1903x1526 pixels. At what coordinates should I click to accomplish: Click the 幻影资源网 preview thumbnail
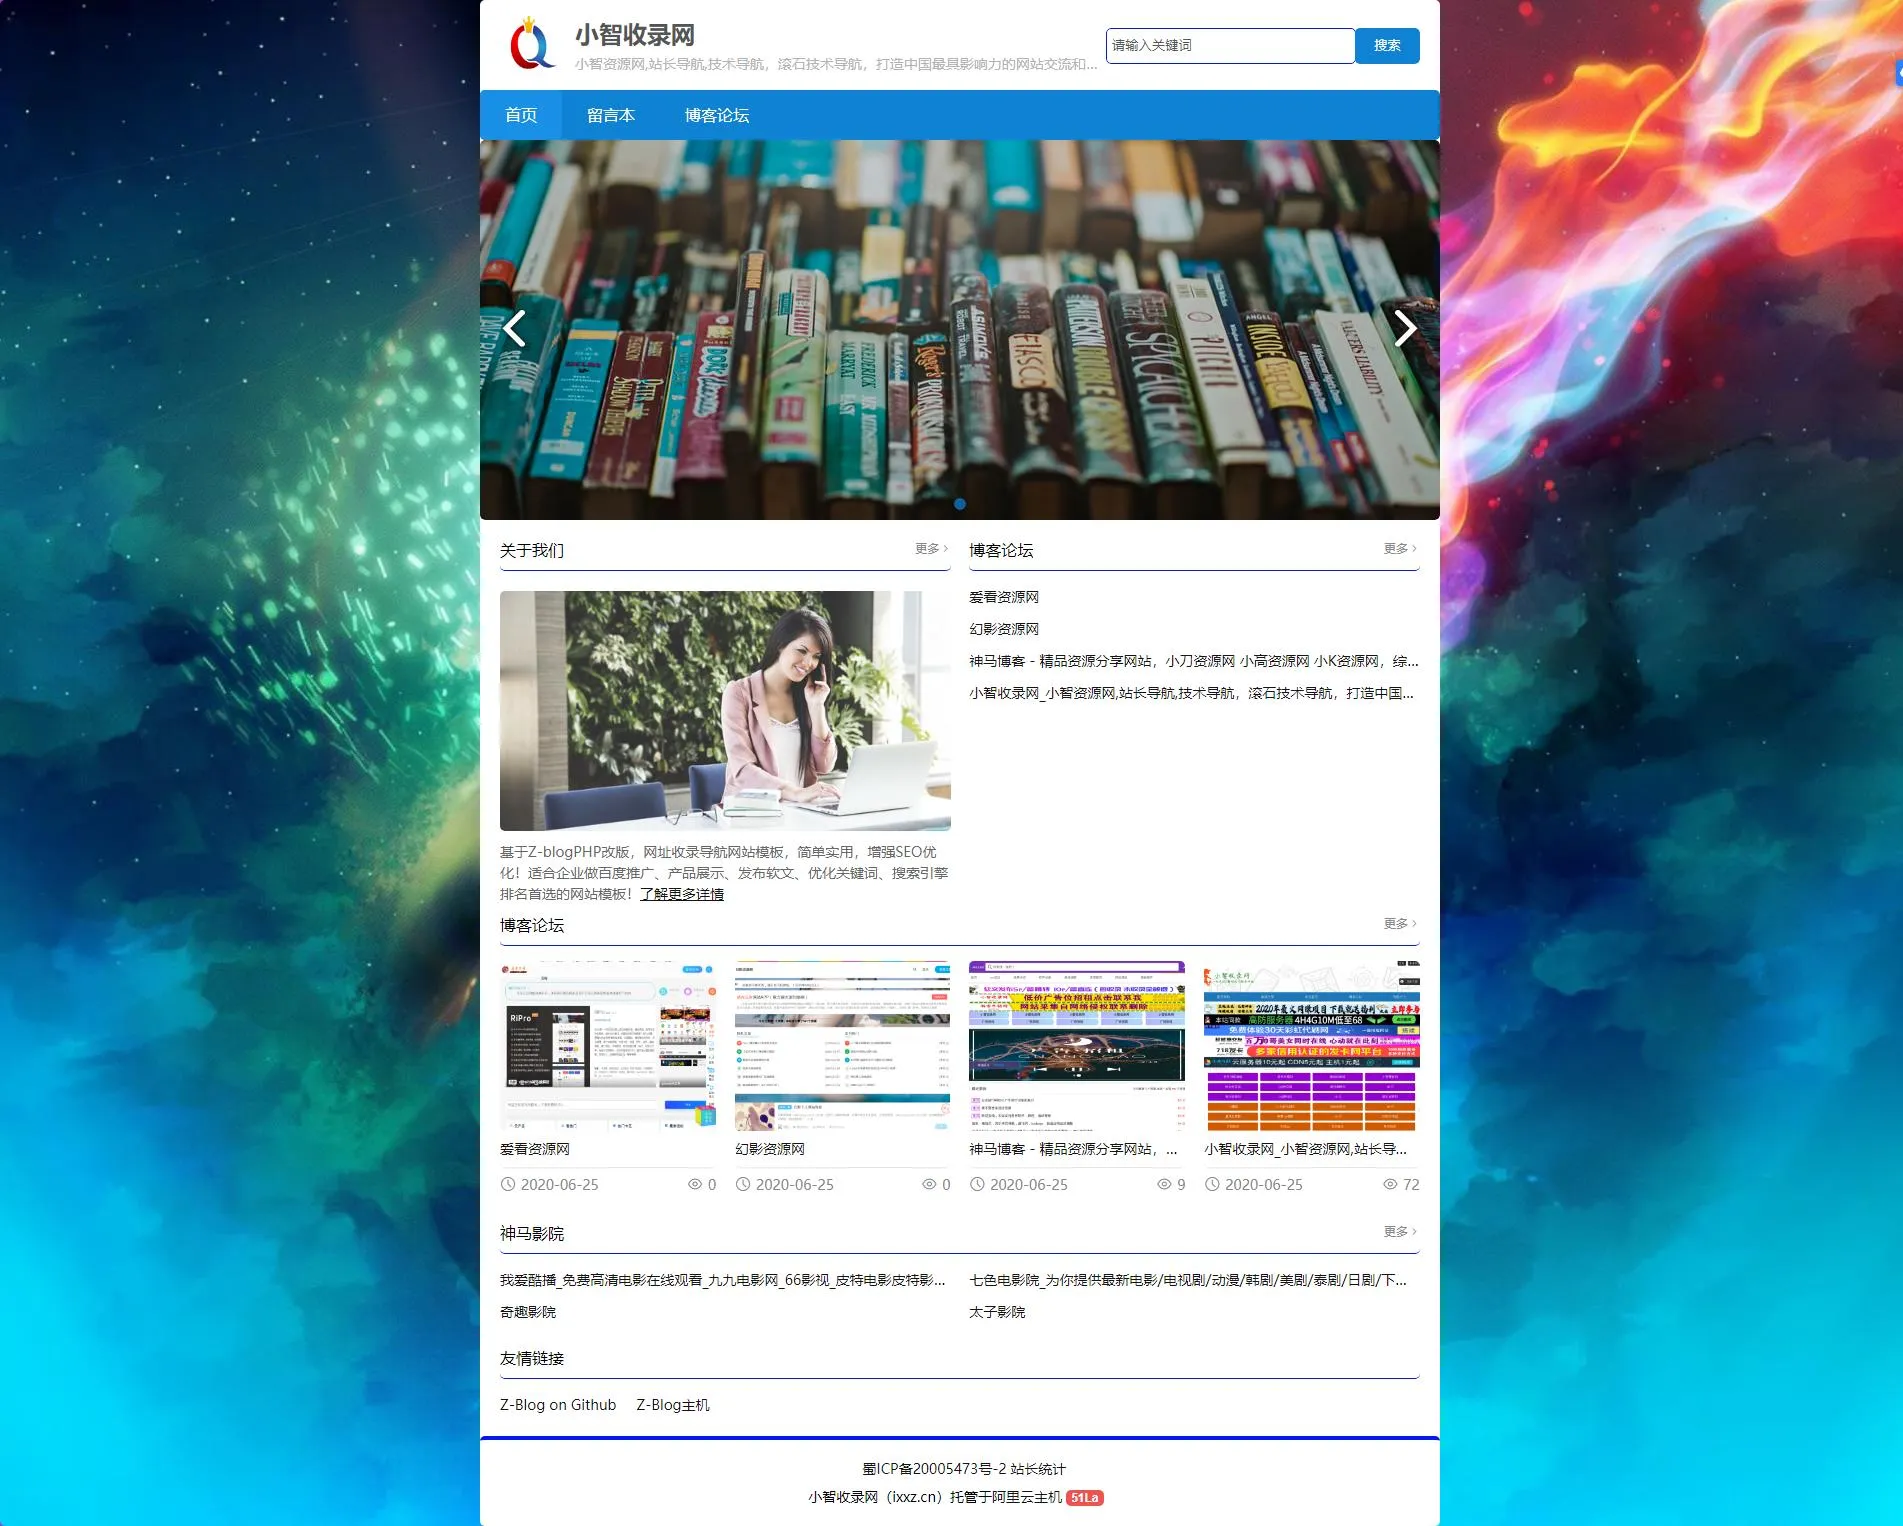pyautogui.click(x=842, y=1047)
